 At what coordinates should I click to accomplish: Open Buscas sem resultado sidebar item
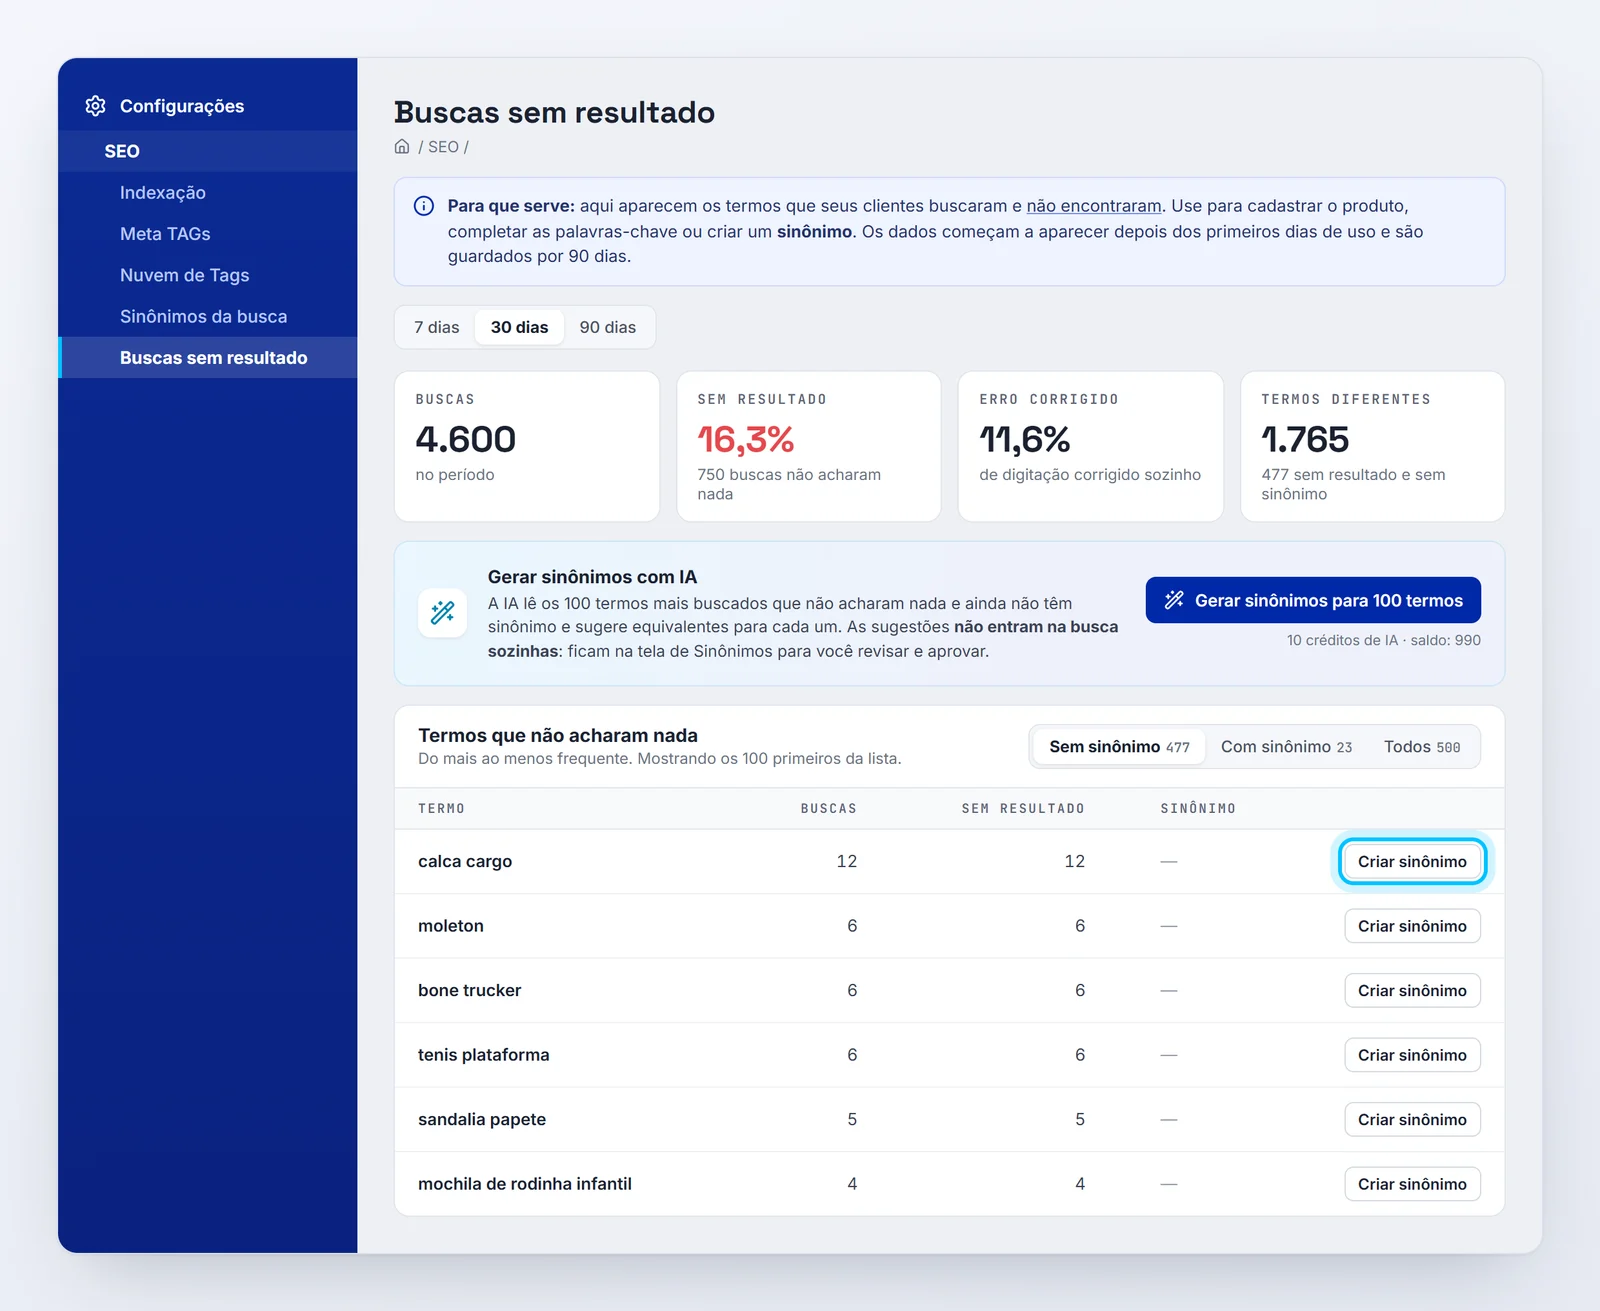pos(208,358)
